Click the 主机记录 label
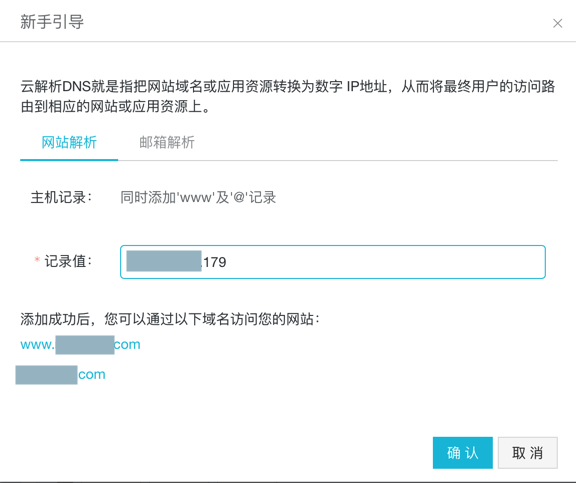This screenshot has width=576, height=483. pos(61,197)
